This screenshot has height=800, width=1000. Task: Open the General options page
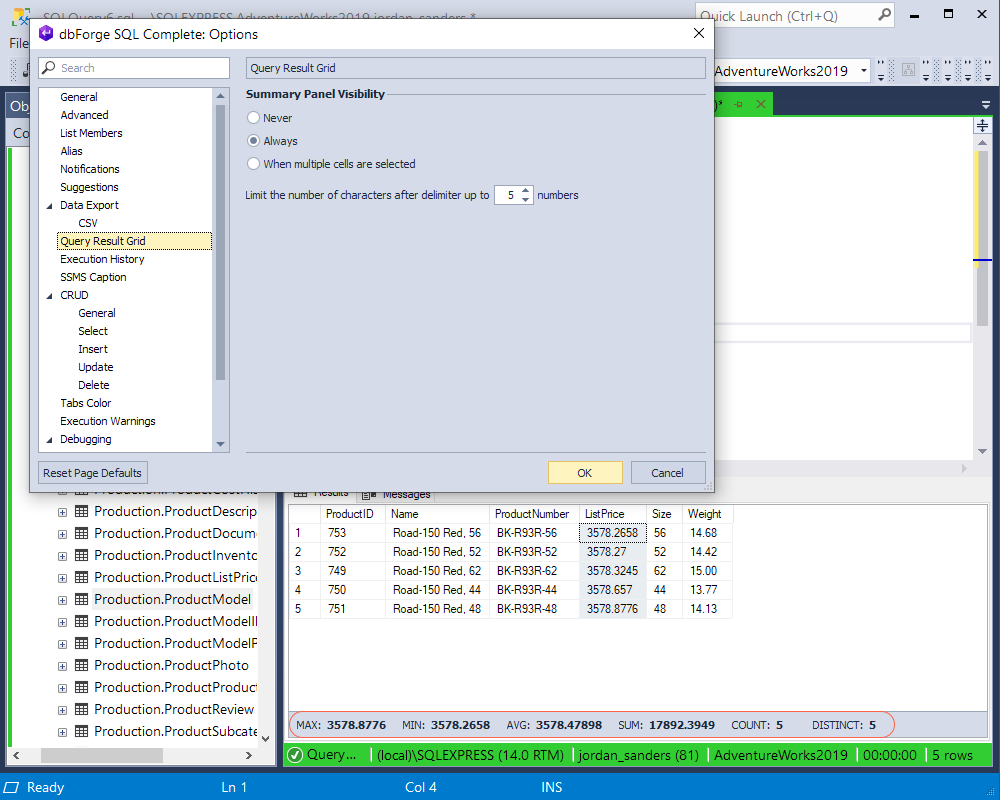tap(79, 97)
